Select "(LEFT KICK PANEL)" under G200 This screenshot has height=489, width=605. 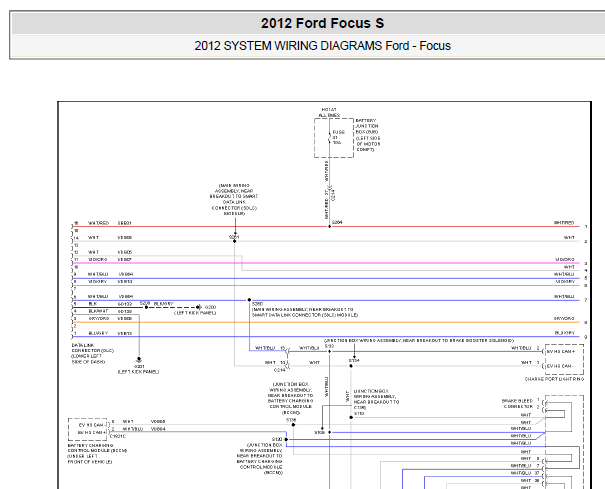point(195,313)
